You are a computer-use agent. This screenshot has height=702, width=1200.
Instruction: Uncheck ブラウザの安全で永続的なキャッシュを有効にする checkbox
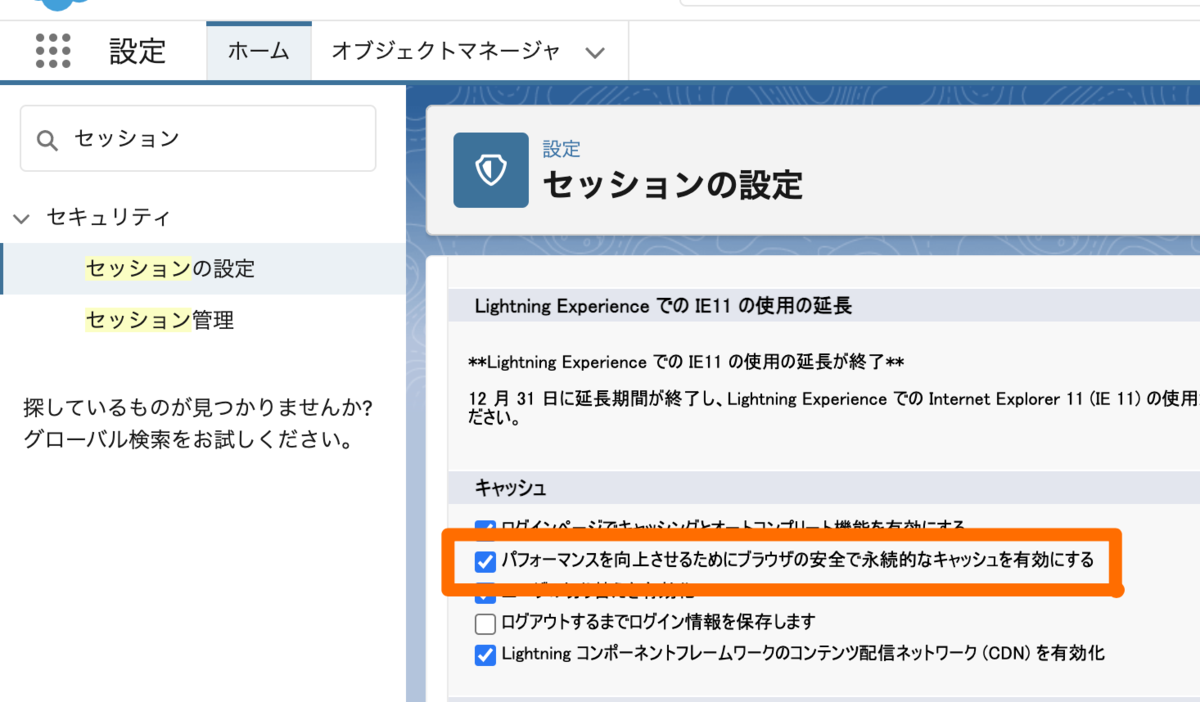coord(485,561)
